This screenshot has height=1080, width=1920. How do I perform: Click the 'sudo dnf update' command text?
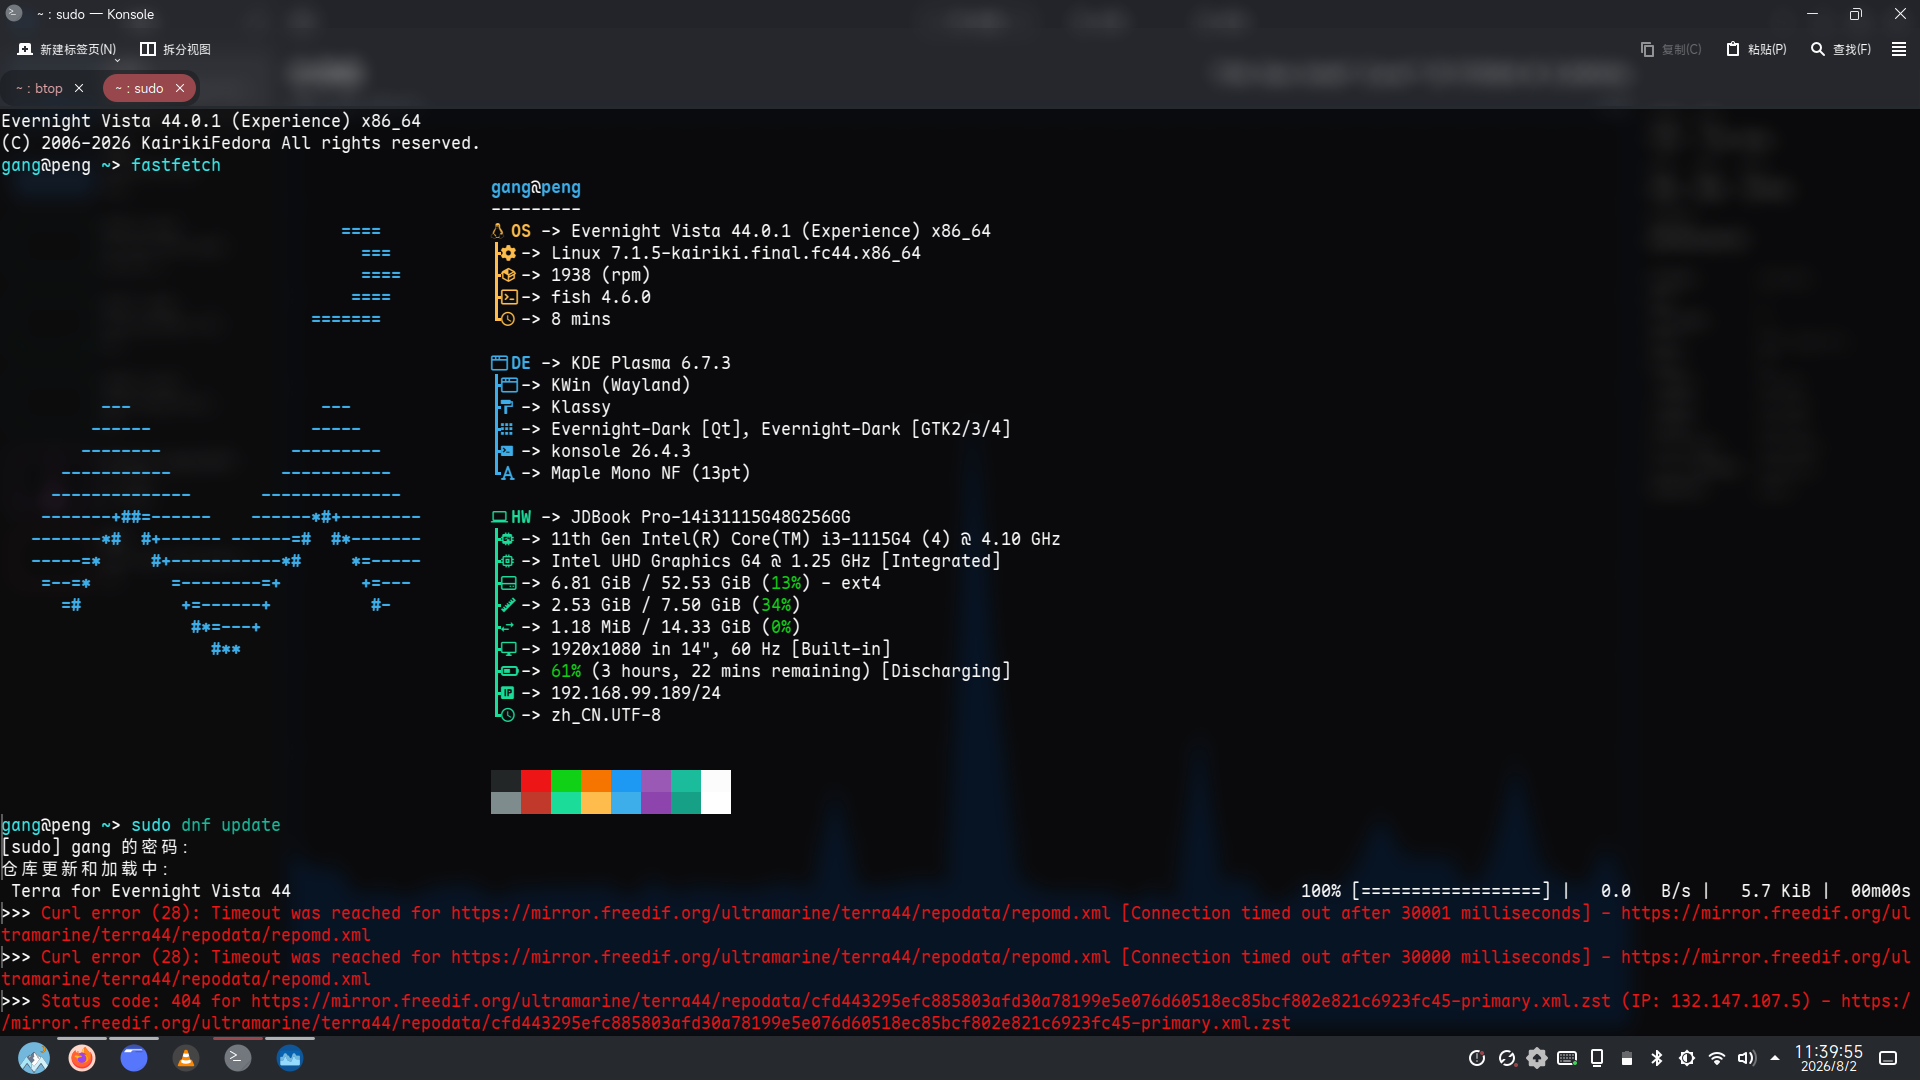click(x=206, y=825)
